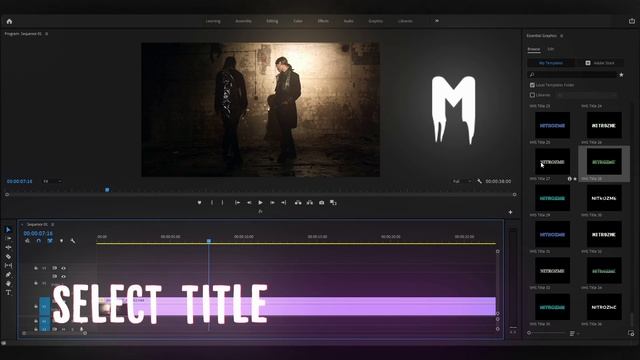Open playback resolution Full dropdown
The width and height of the screenshot is (640, 360).
(462, 181)
